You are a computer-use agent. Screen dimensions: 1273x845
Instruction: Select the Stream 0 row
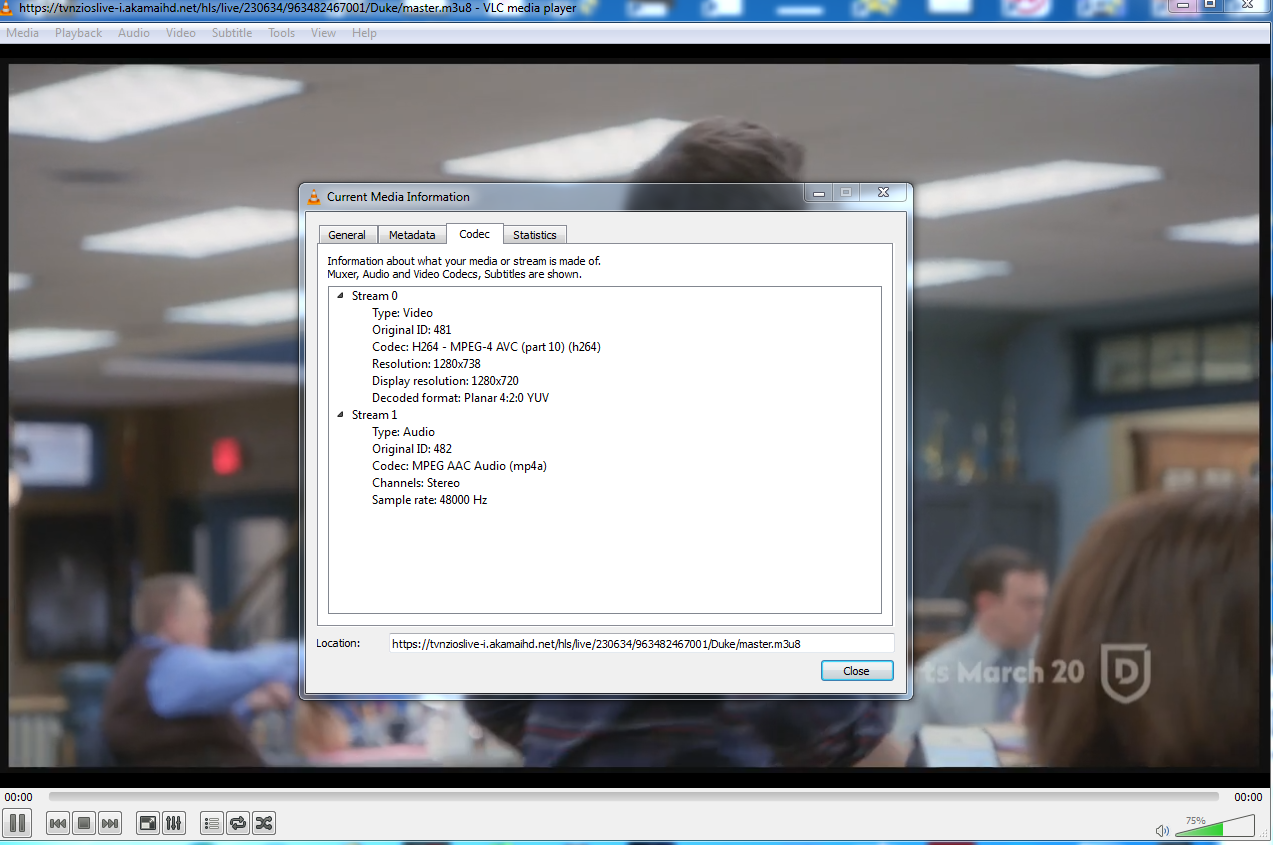pyautogui.click(x=374, y=296)
